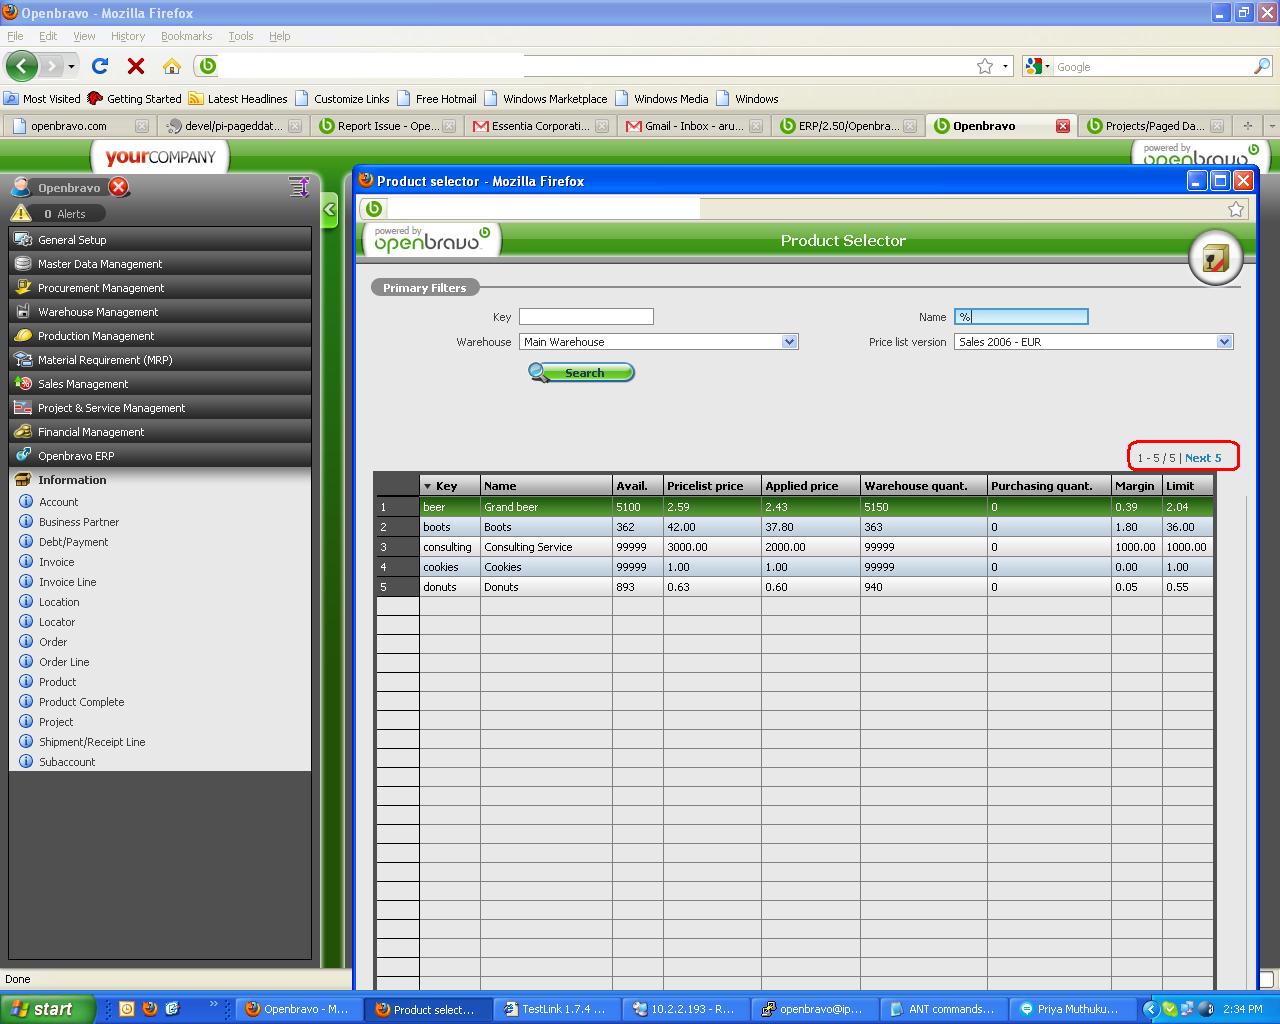Viewport: 1280px width, 1024px height.
Task: Click the Firefox home icon
Action: pyautogui.click(x=172, y=66)
